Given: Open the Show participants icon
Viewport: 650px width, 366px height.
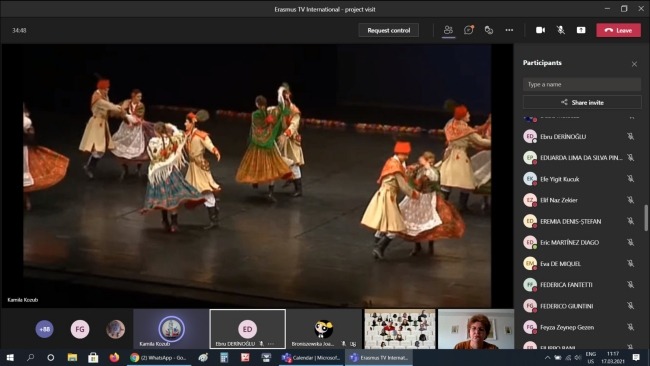Looking at the screenshot, I should (x=448, y=30).
